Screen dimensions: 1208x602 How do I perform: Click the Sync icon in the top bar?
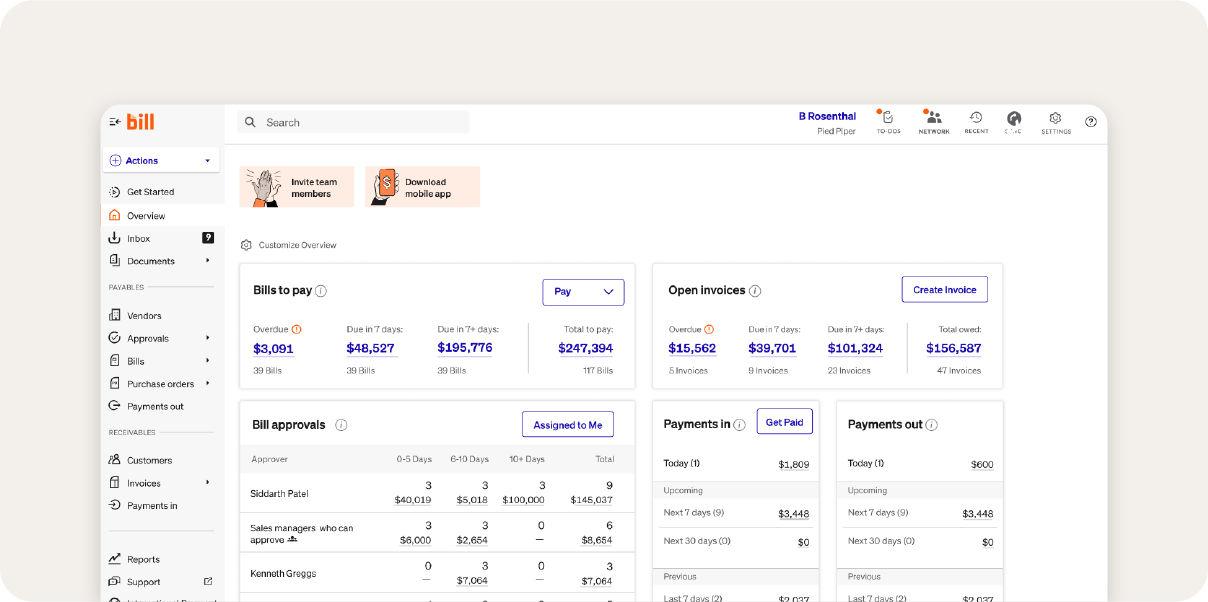pos(1014,121)
